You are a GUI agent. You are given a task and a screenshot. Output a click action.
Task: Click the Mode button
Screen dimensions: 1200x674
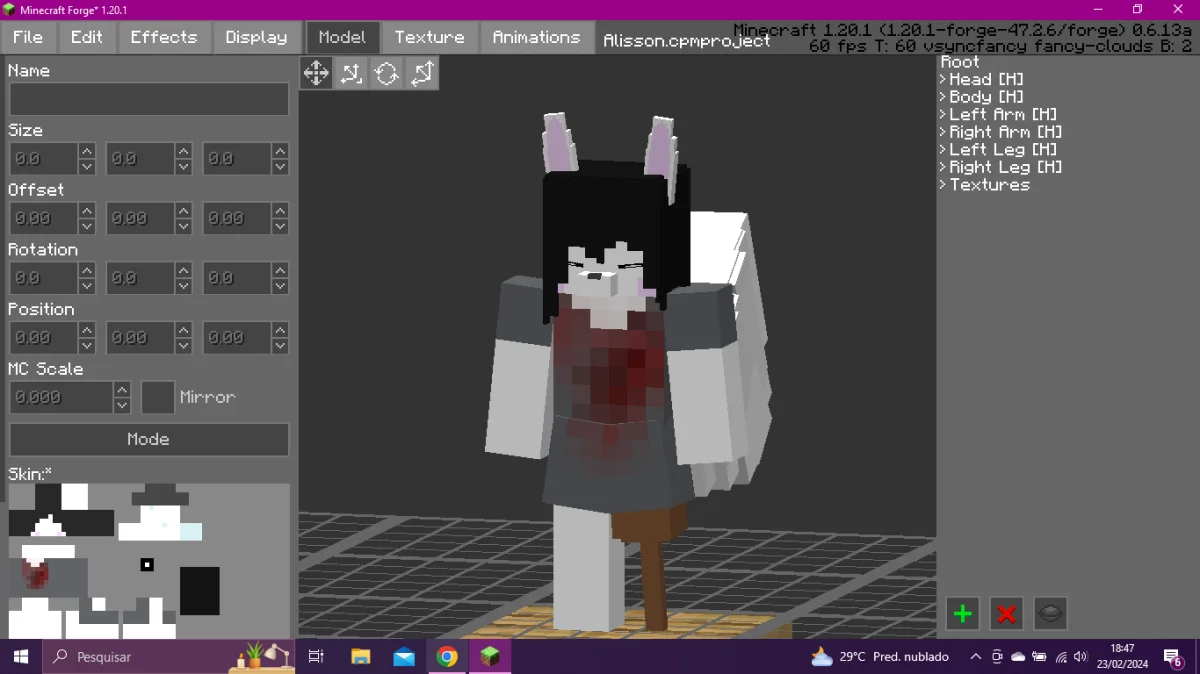tap(149, 439)
